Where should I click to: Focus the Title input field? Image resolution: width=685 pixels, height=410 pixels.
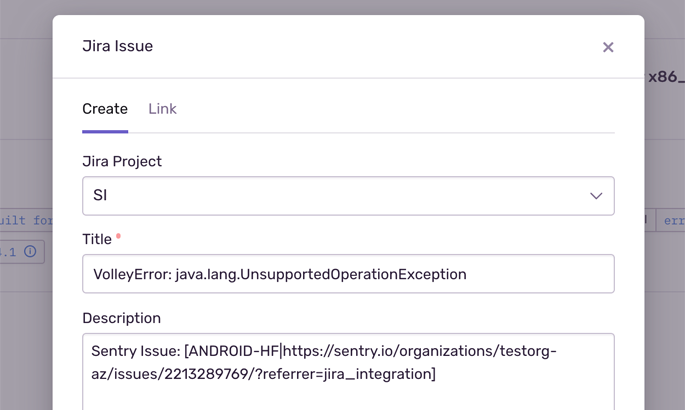pyautogui.click(x=348, y=274)
